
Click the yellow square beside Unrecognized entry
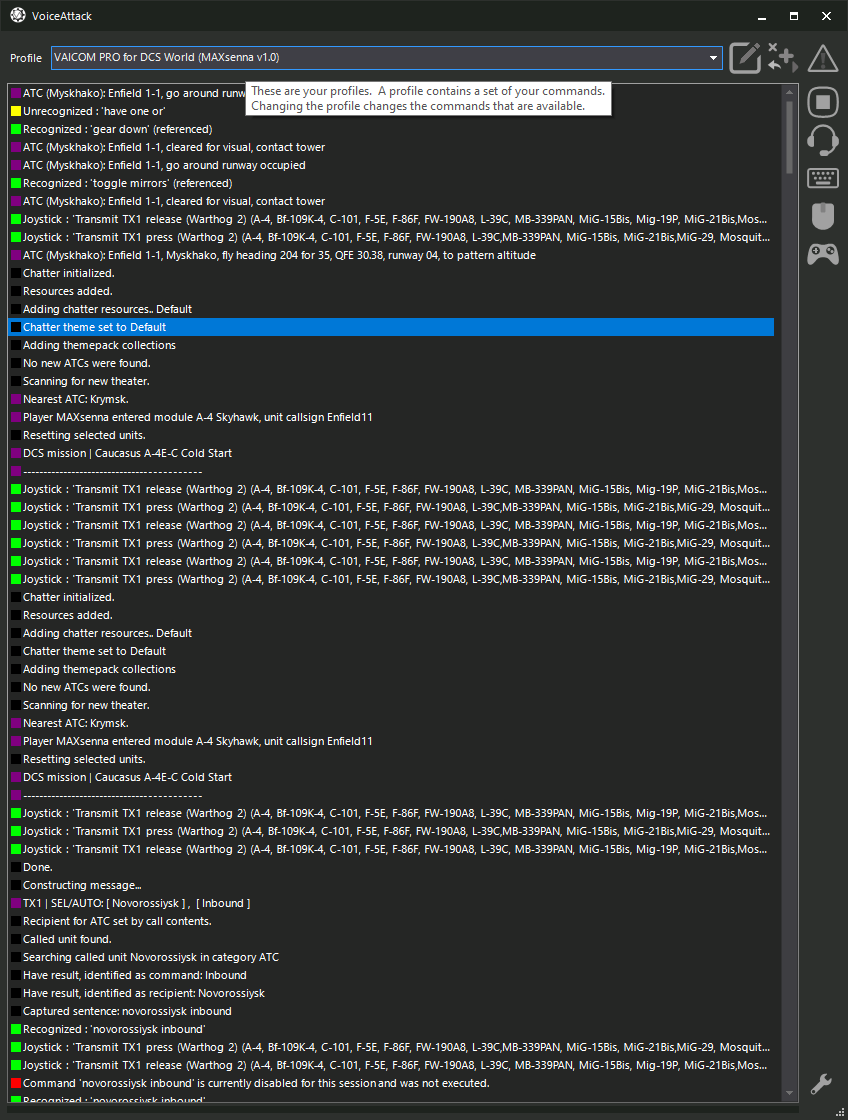[16, 111]
